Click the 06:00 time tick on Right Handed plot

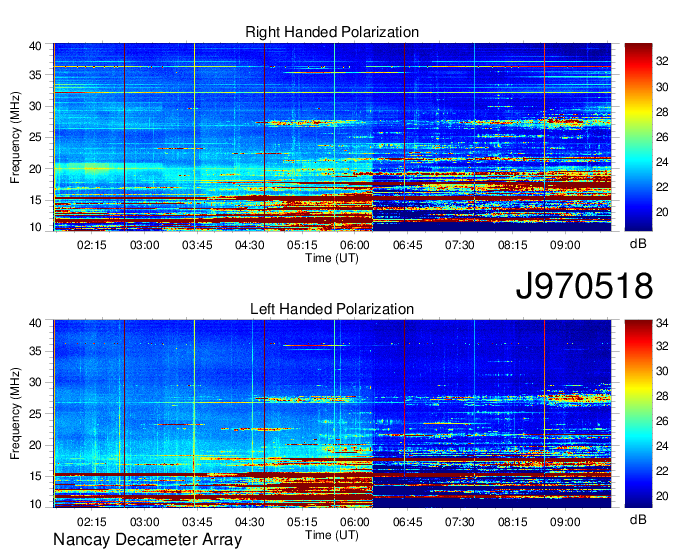tap(355, 245)
